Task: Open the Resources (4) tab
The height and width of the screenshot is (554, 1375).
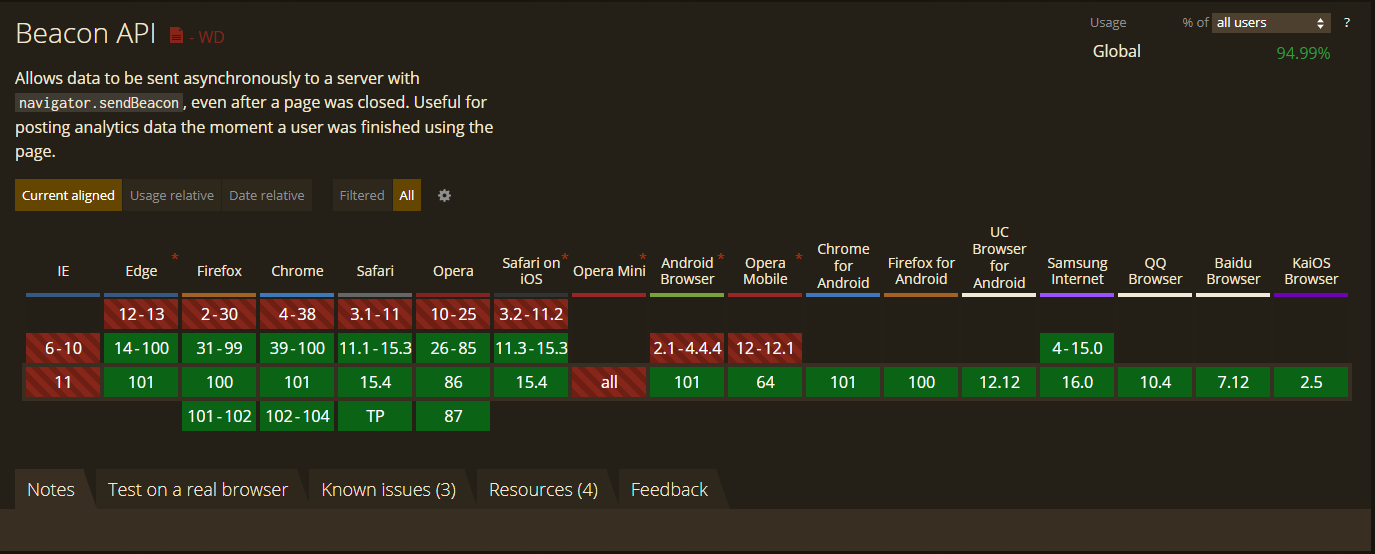Action: 543,489
